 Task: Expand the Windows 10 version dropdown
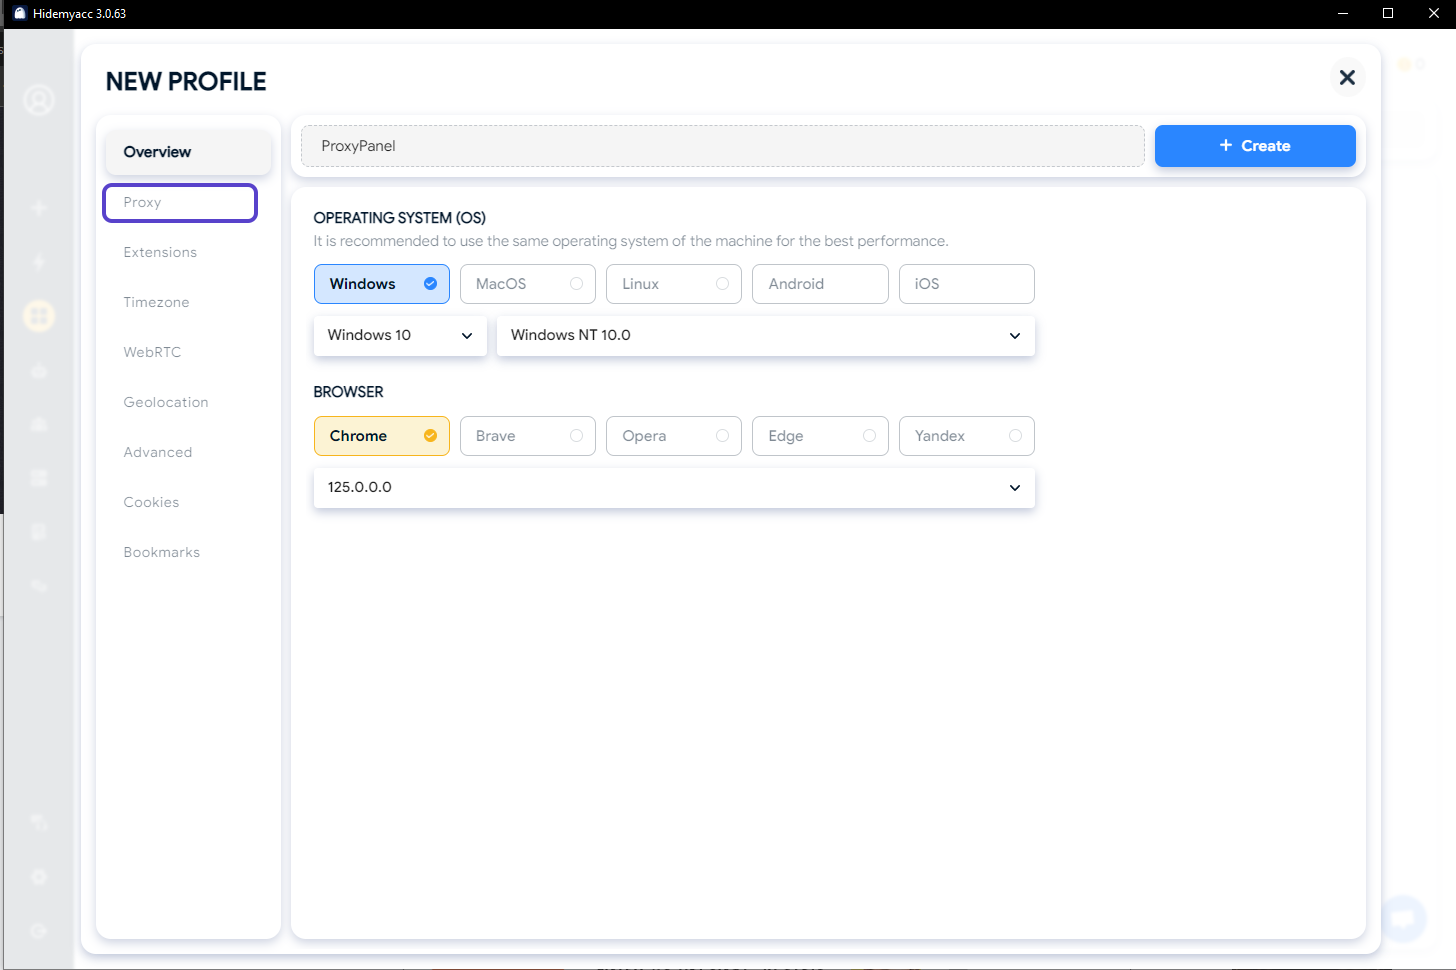(399, 336)
